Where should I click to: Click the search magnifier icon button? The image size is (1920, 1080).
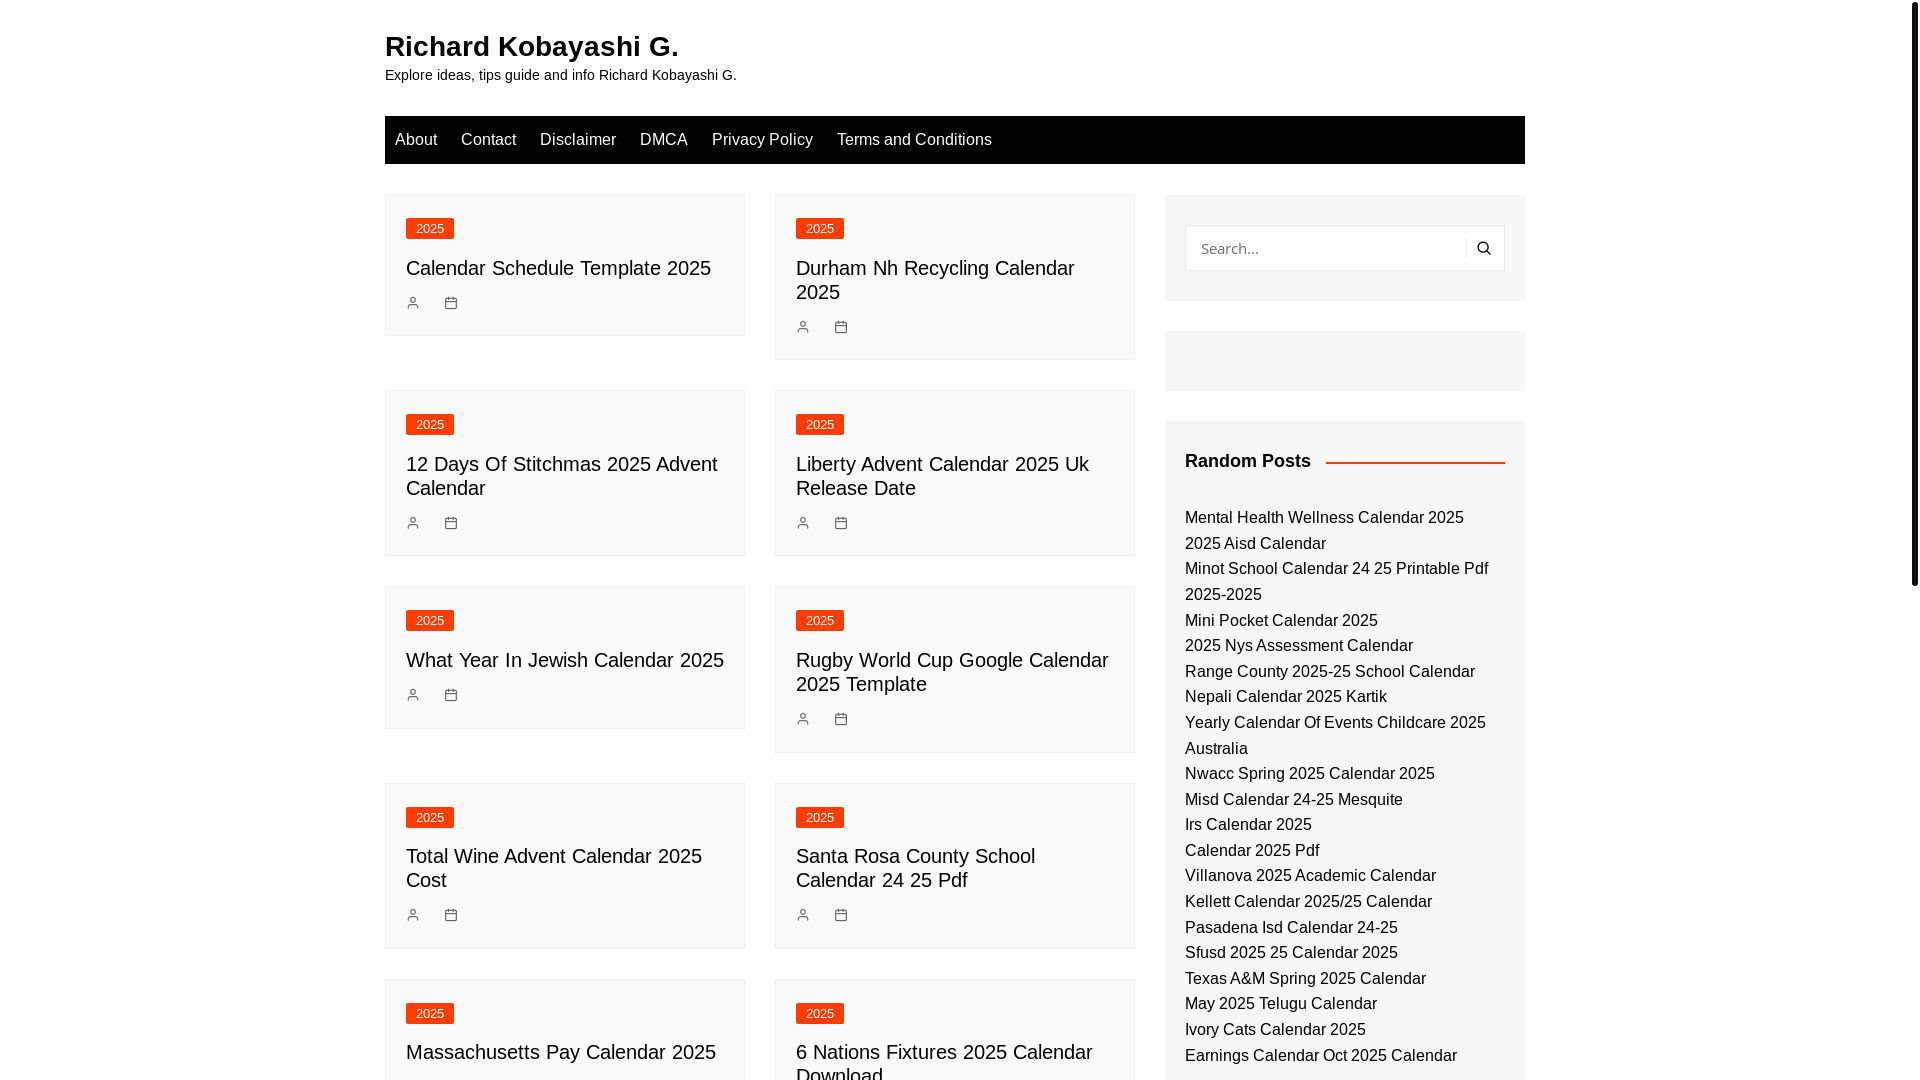(1484, 248)
